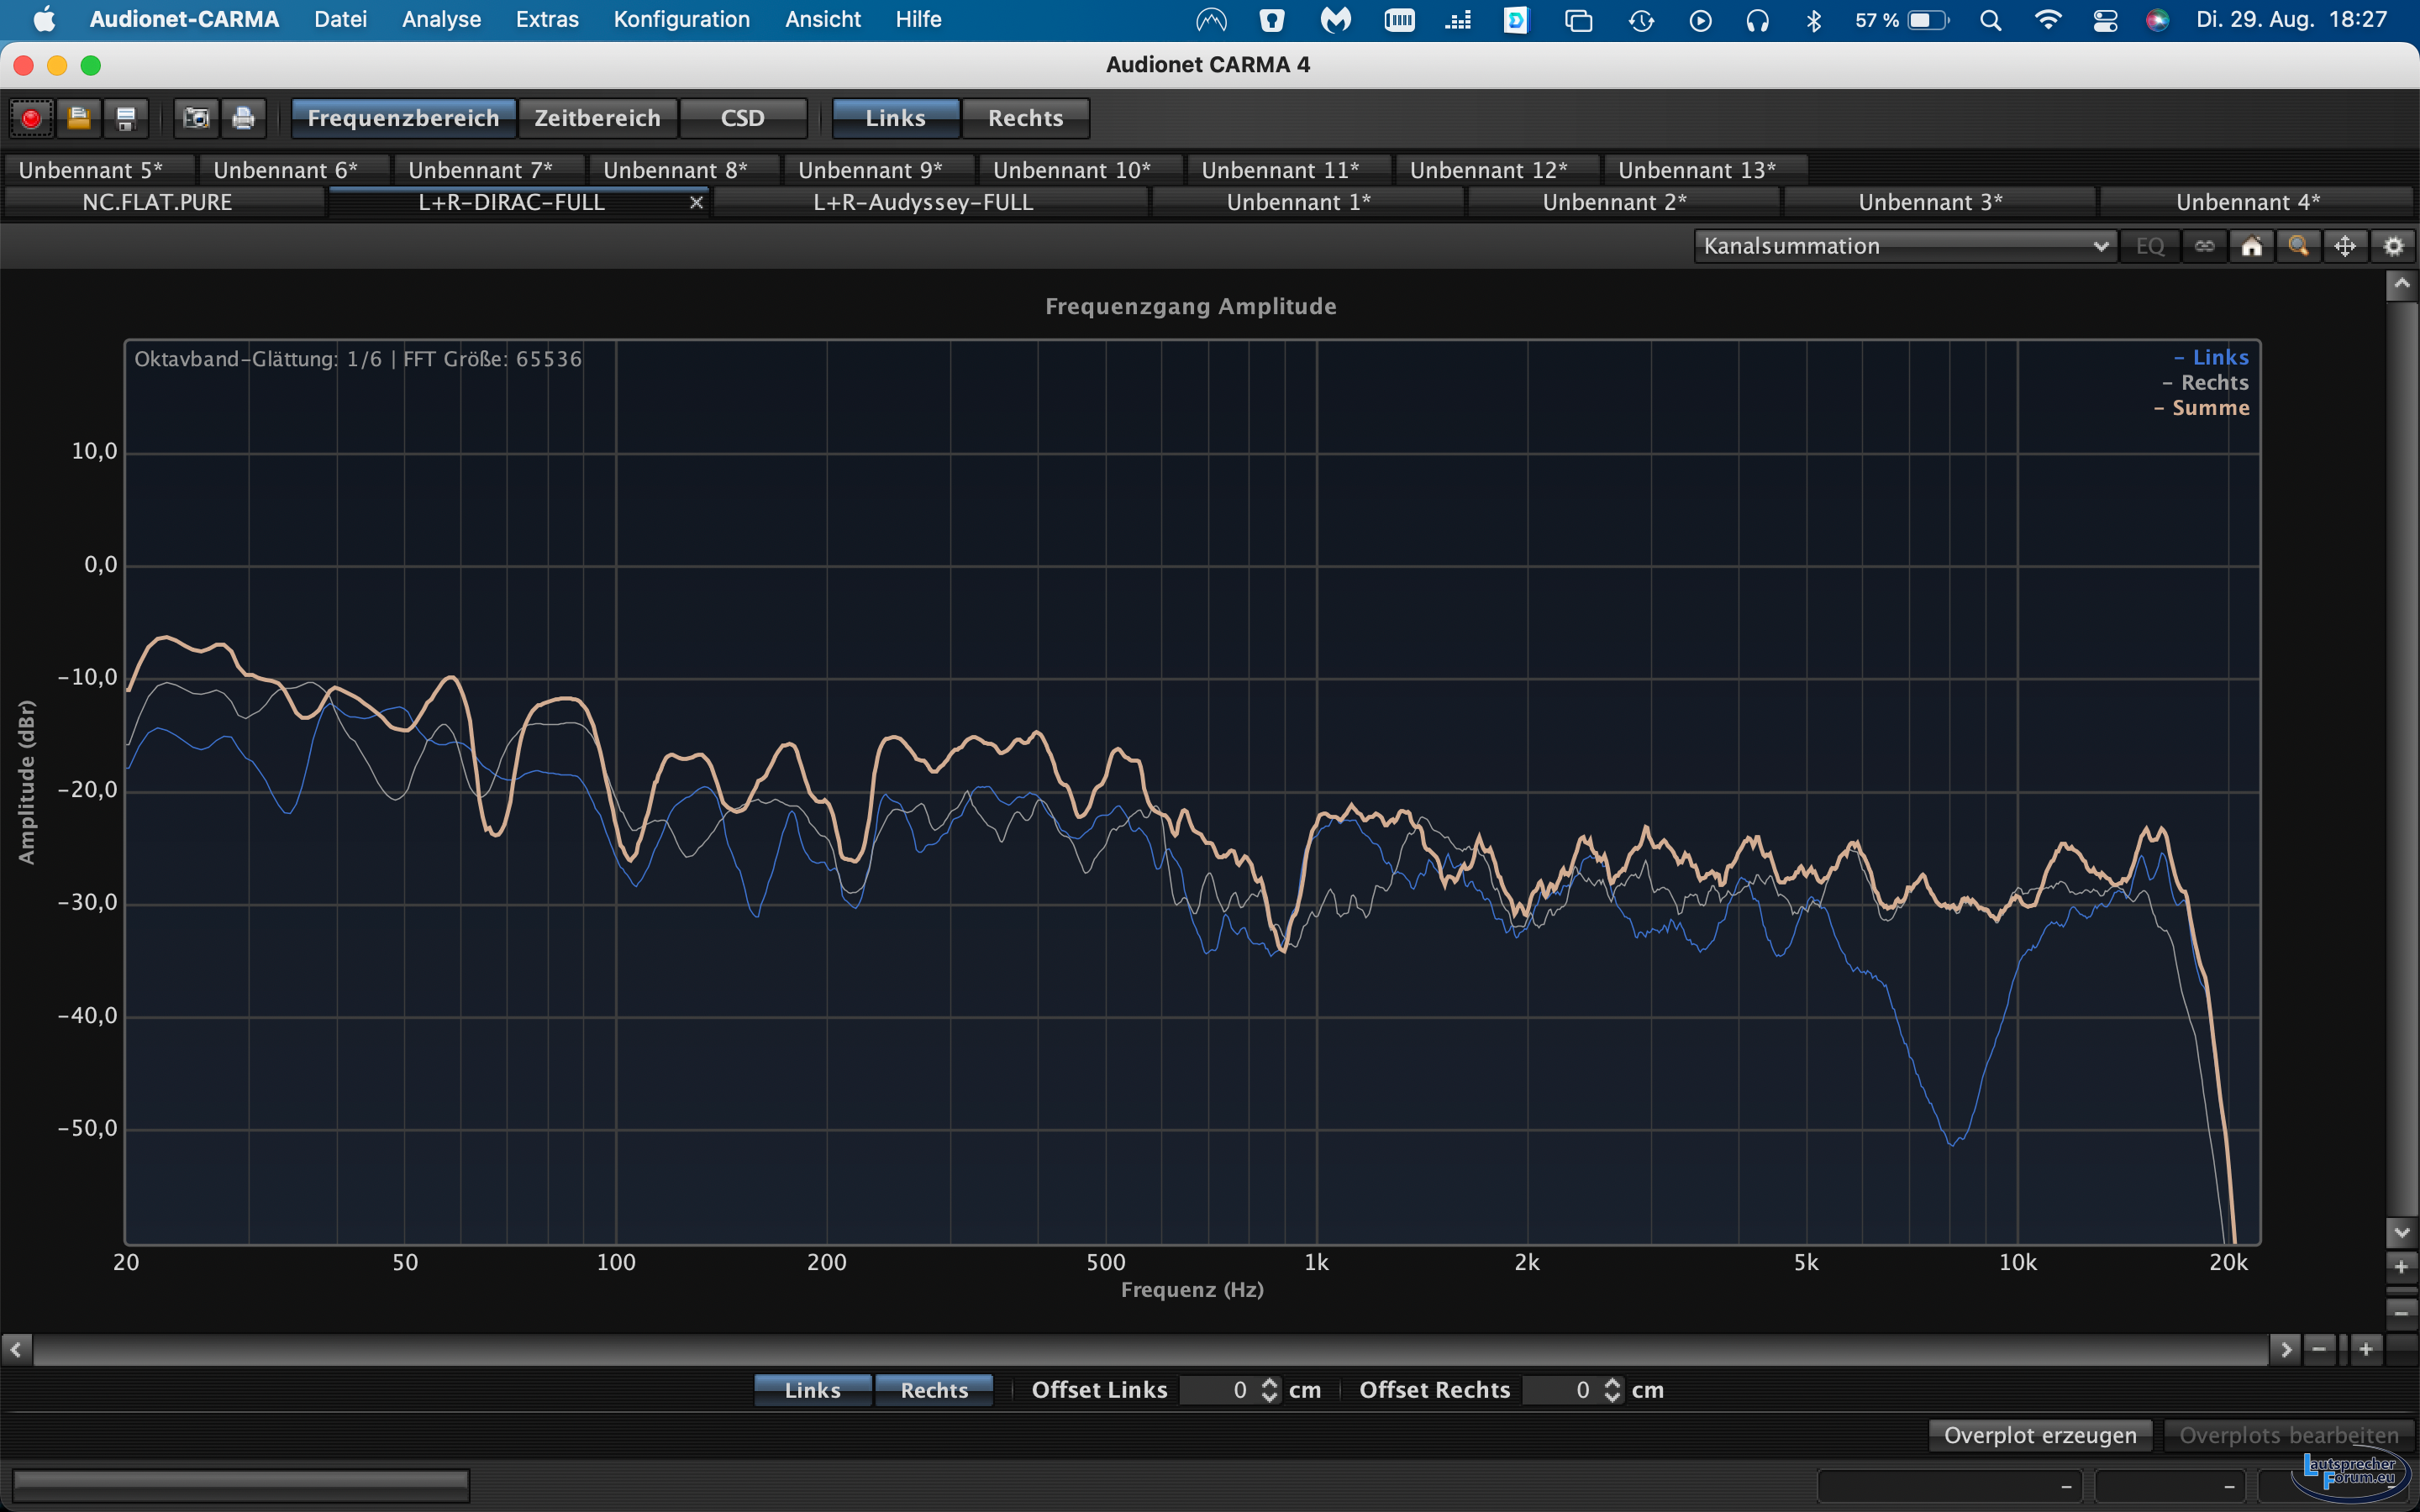Viewport: 2420px width, 1512px height.
Task: Activate the magnifier zoom tool
Action: point(2298,246)
